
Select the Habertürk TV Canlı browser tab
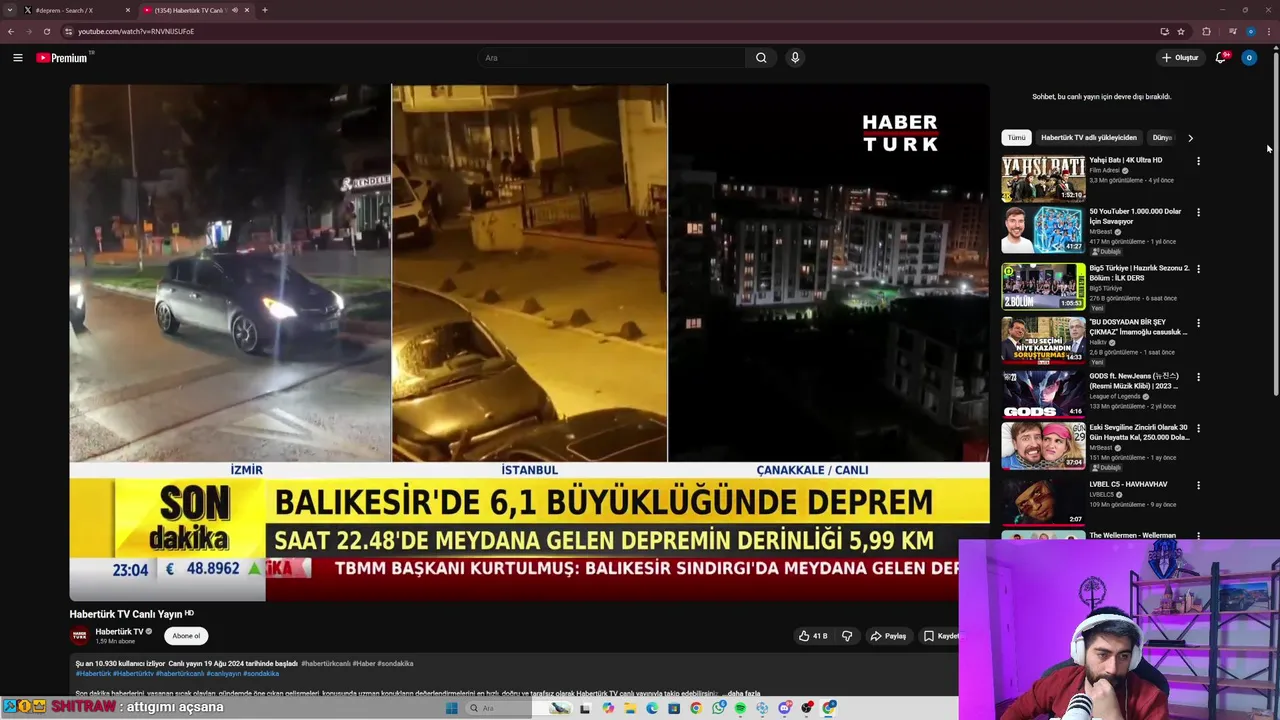click(x=195, y=10)
